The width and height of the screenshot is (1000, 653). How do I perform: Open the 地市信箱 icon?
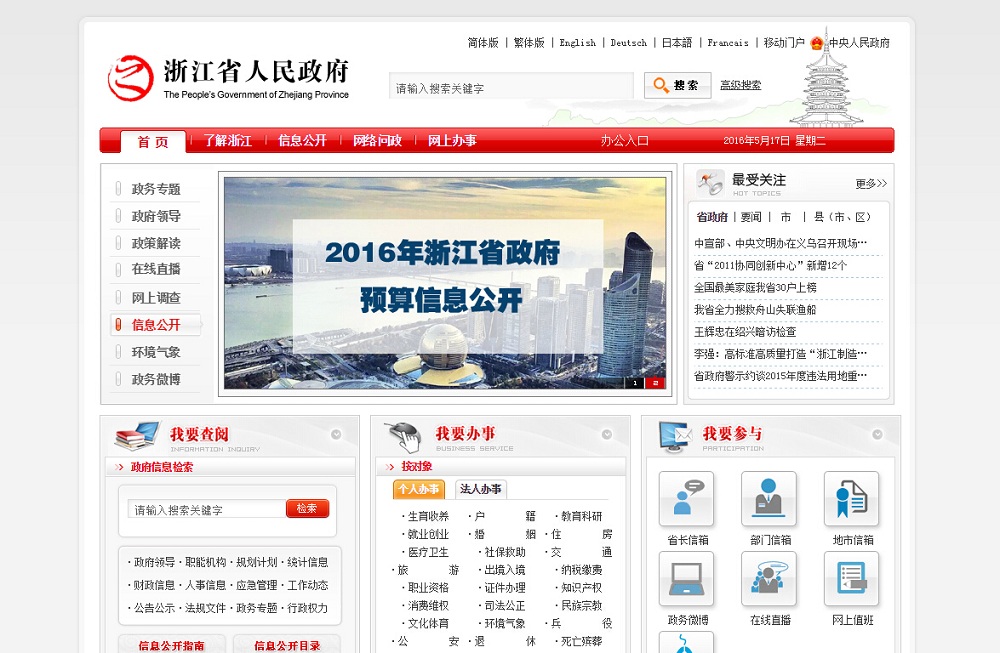pyautogui.click(x=851, y=498)
